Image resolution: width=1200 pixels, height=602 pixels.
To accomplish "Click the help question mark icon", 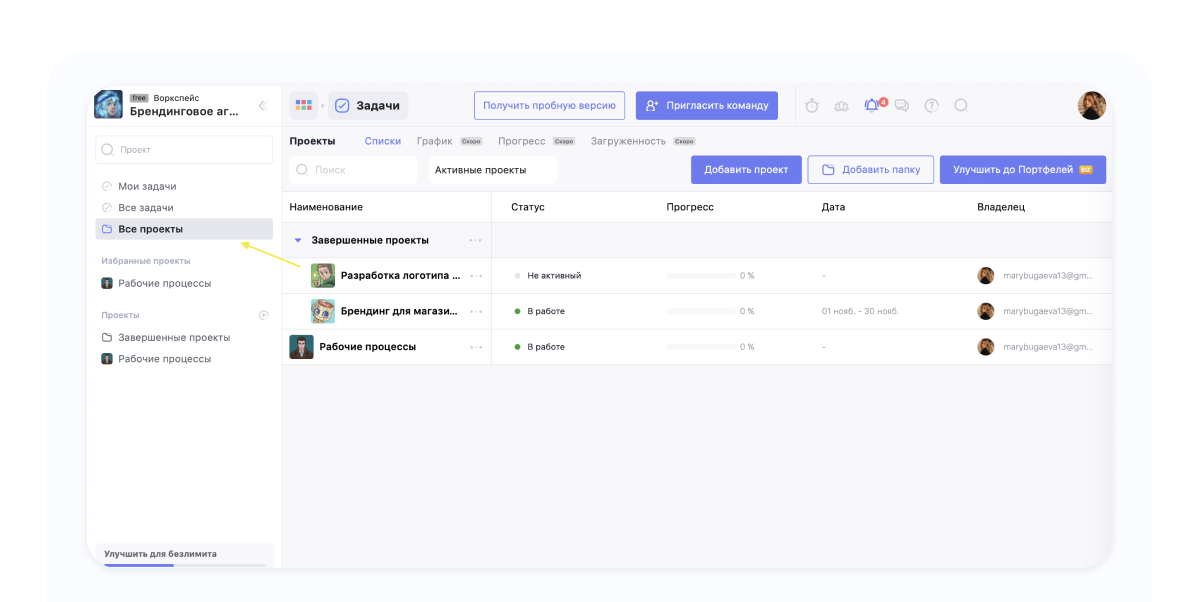I will coord(931,105).
